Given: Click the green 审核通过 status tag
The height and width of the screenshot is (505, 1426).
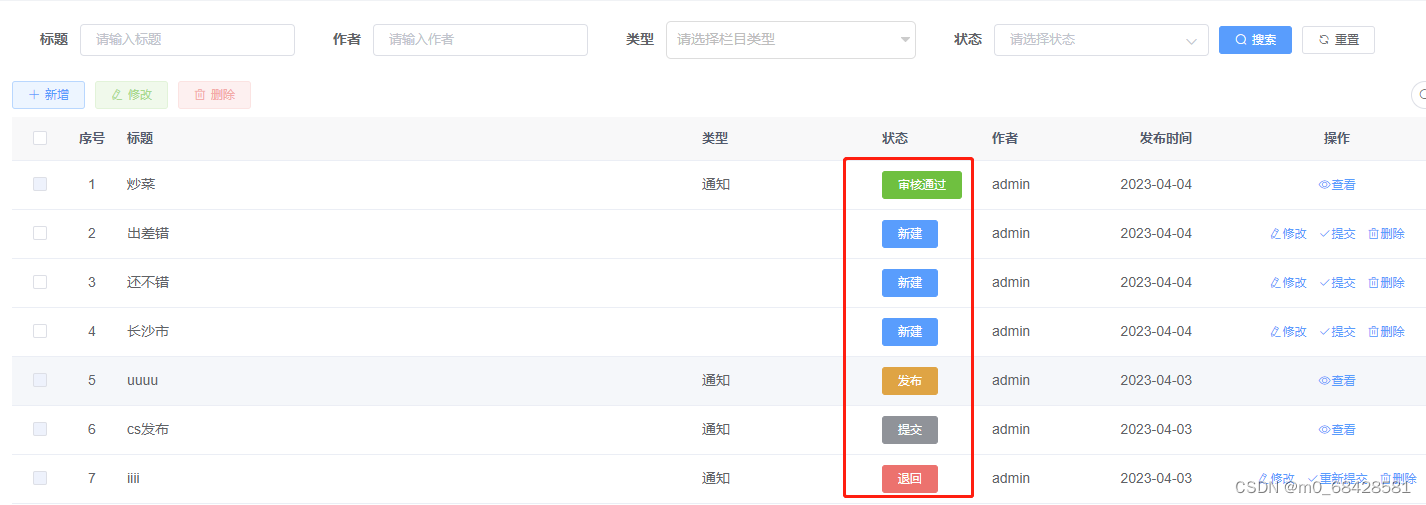Looking at the screenshot, I should (921, 185).
